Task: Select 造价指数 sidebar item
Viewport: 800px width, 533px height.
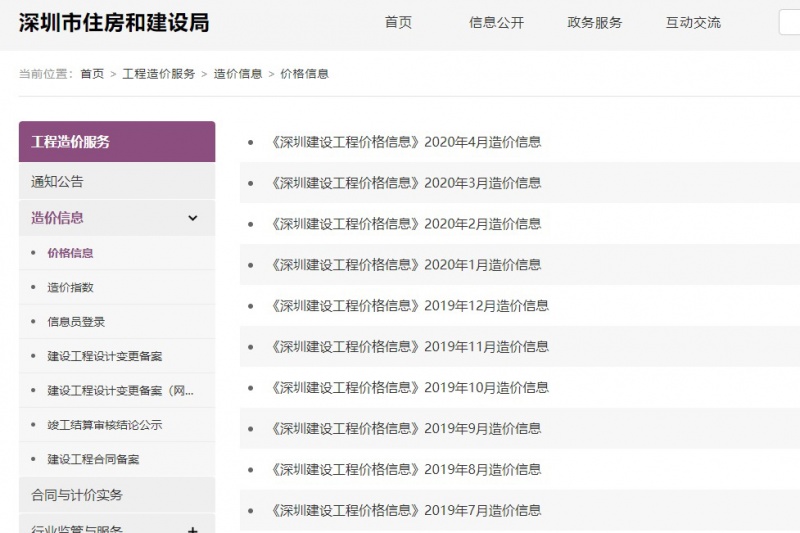Action: click(x=70, y=288)
